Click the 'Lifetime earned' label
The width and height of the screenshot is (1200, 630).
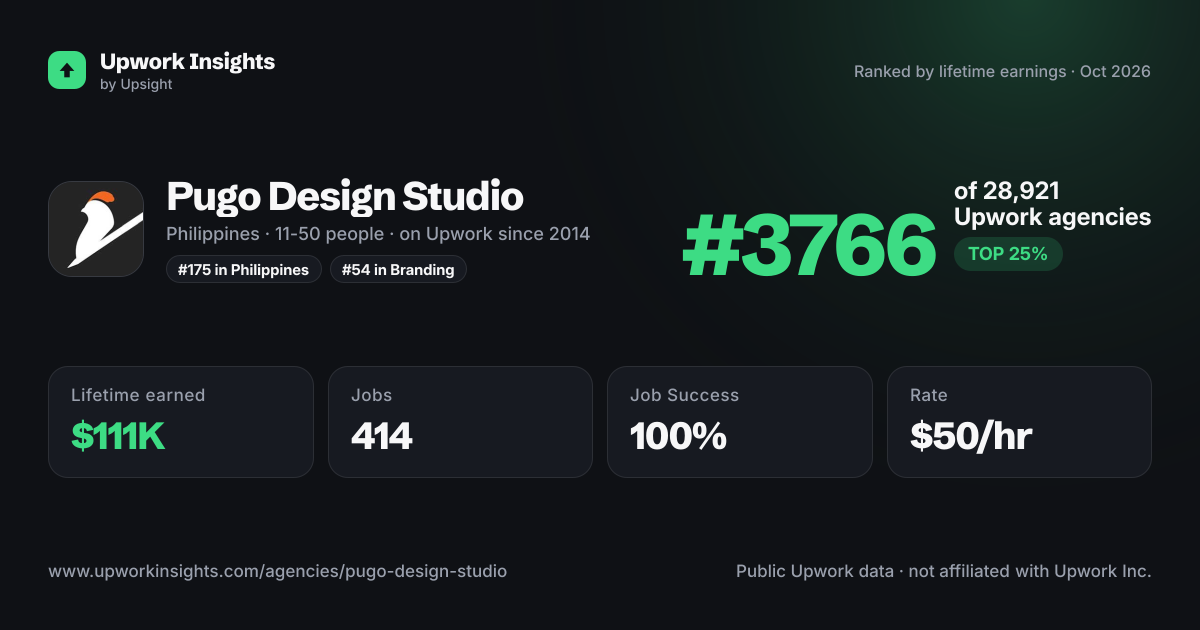pyautogui.click(x=138, y=395)
